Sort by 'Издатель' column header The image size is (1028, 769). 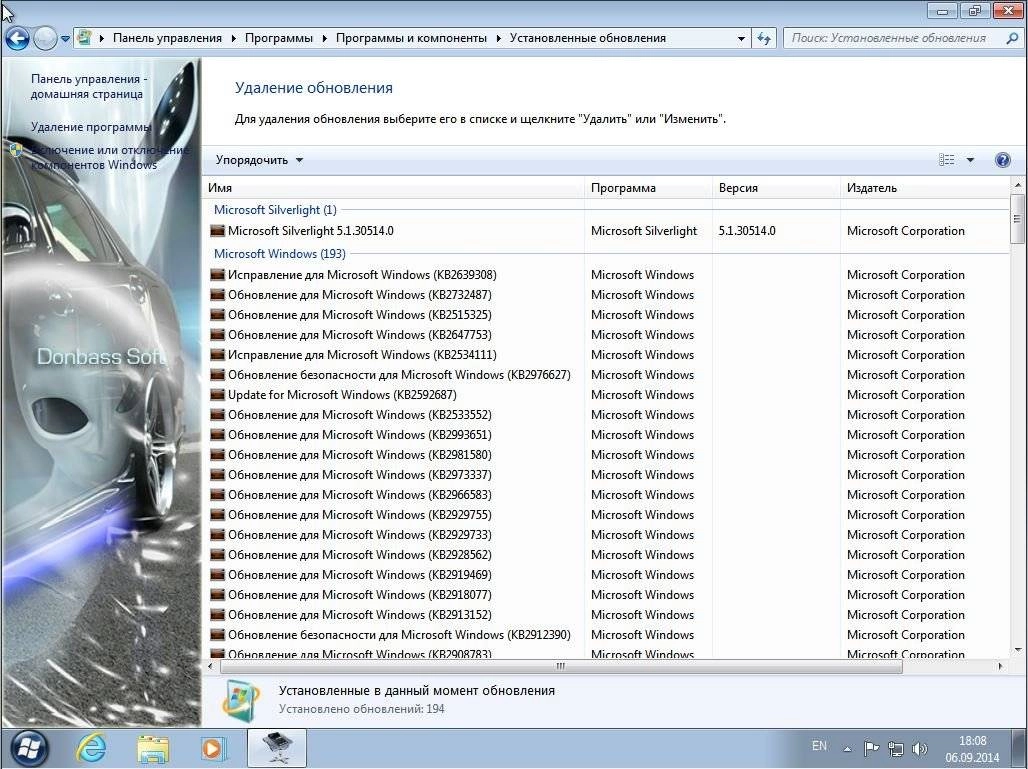924,187
